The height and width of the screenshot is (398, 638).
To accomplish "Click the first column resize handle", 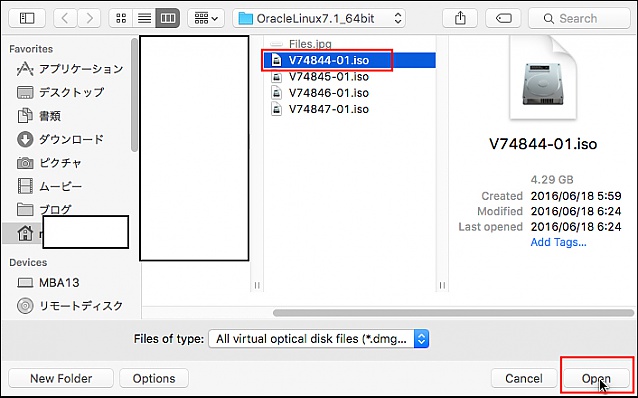I will (x=257, y=285).
